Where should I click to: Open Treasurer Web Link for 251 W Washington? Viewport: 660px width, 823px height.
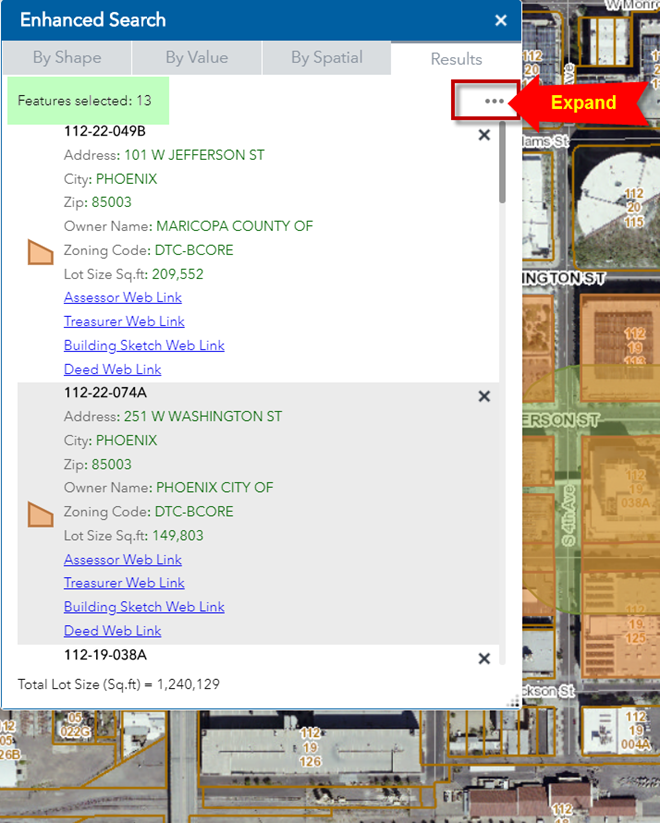(124, 583)
